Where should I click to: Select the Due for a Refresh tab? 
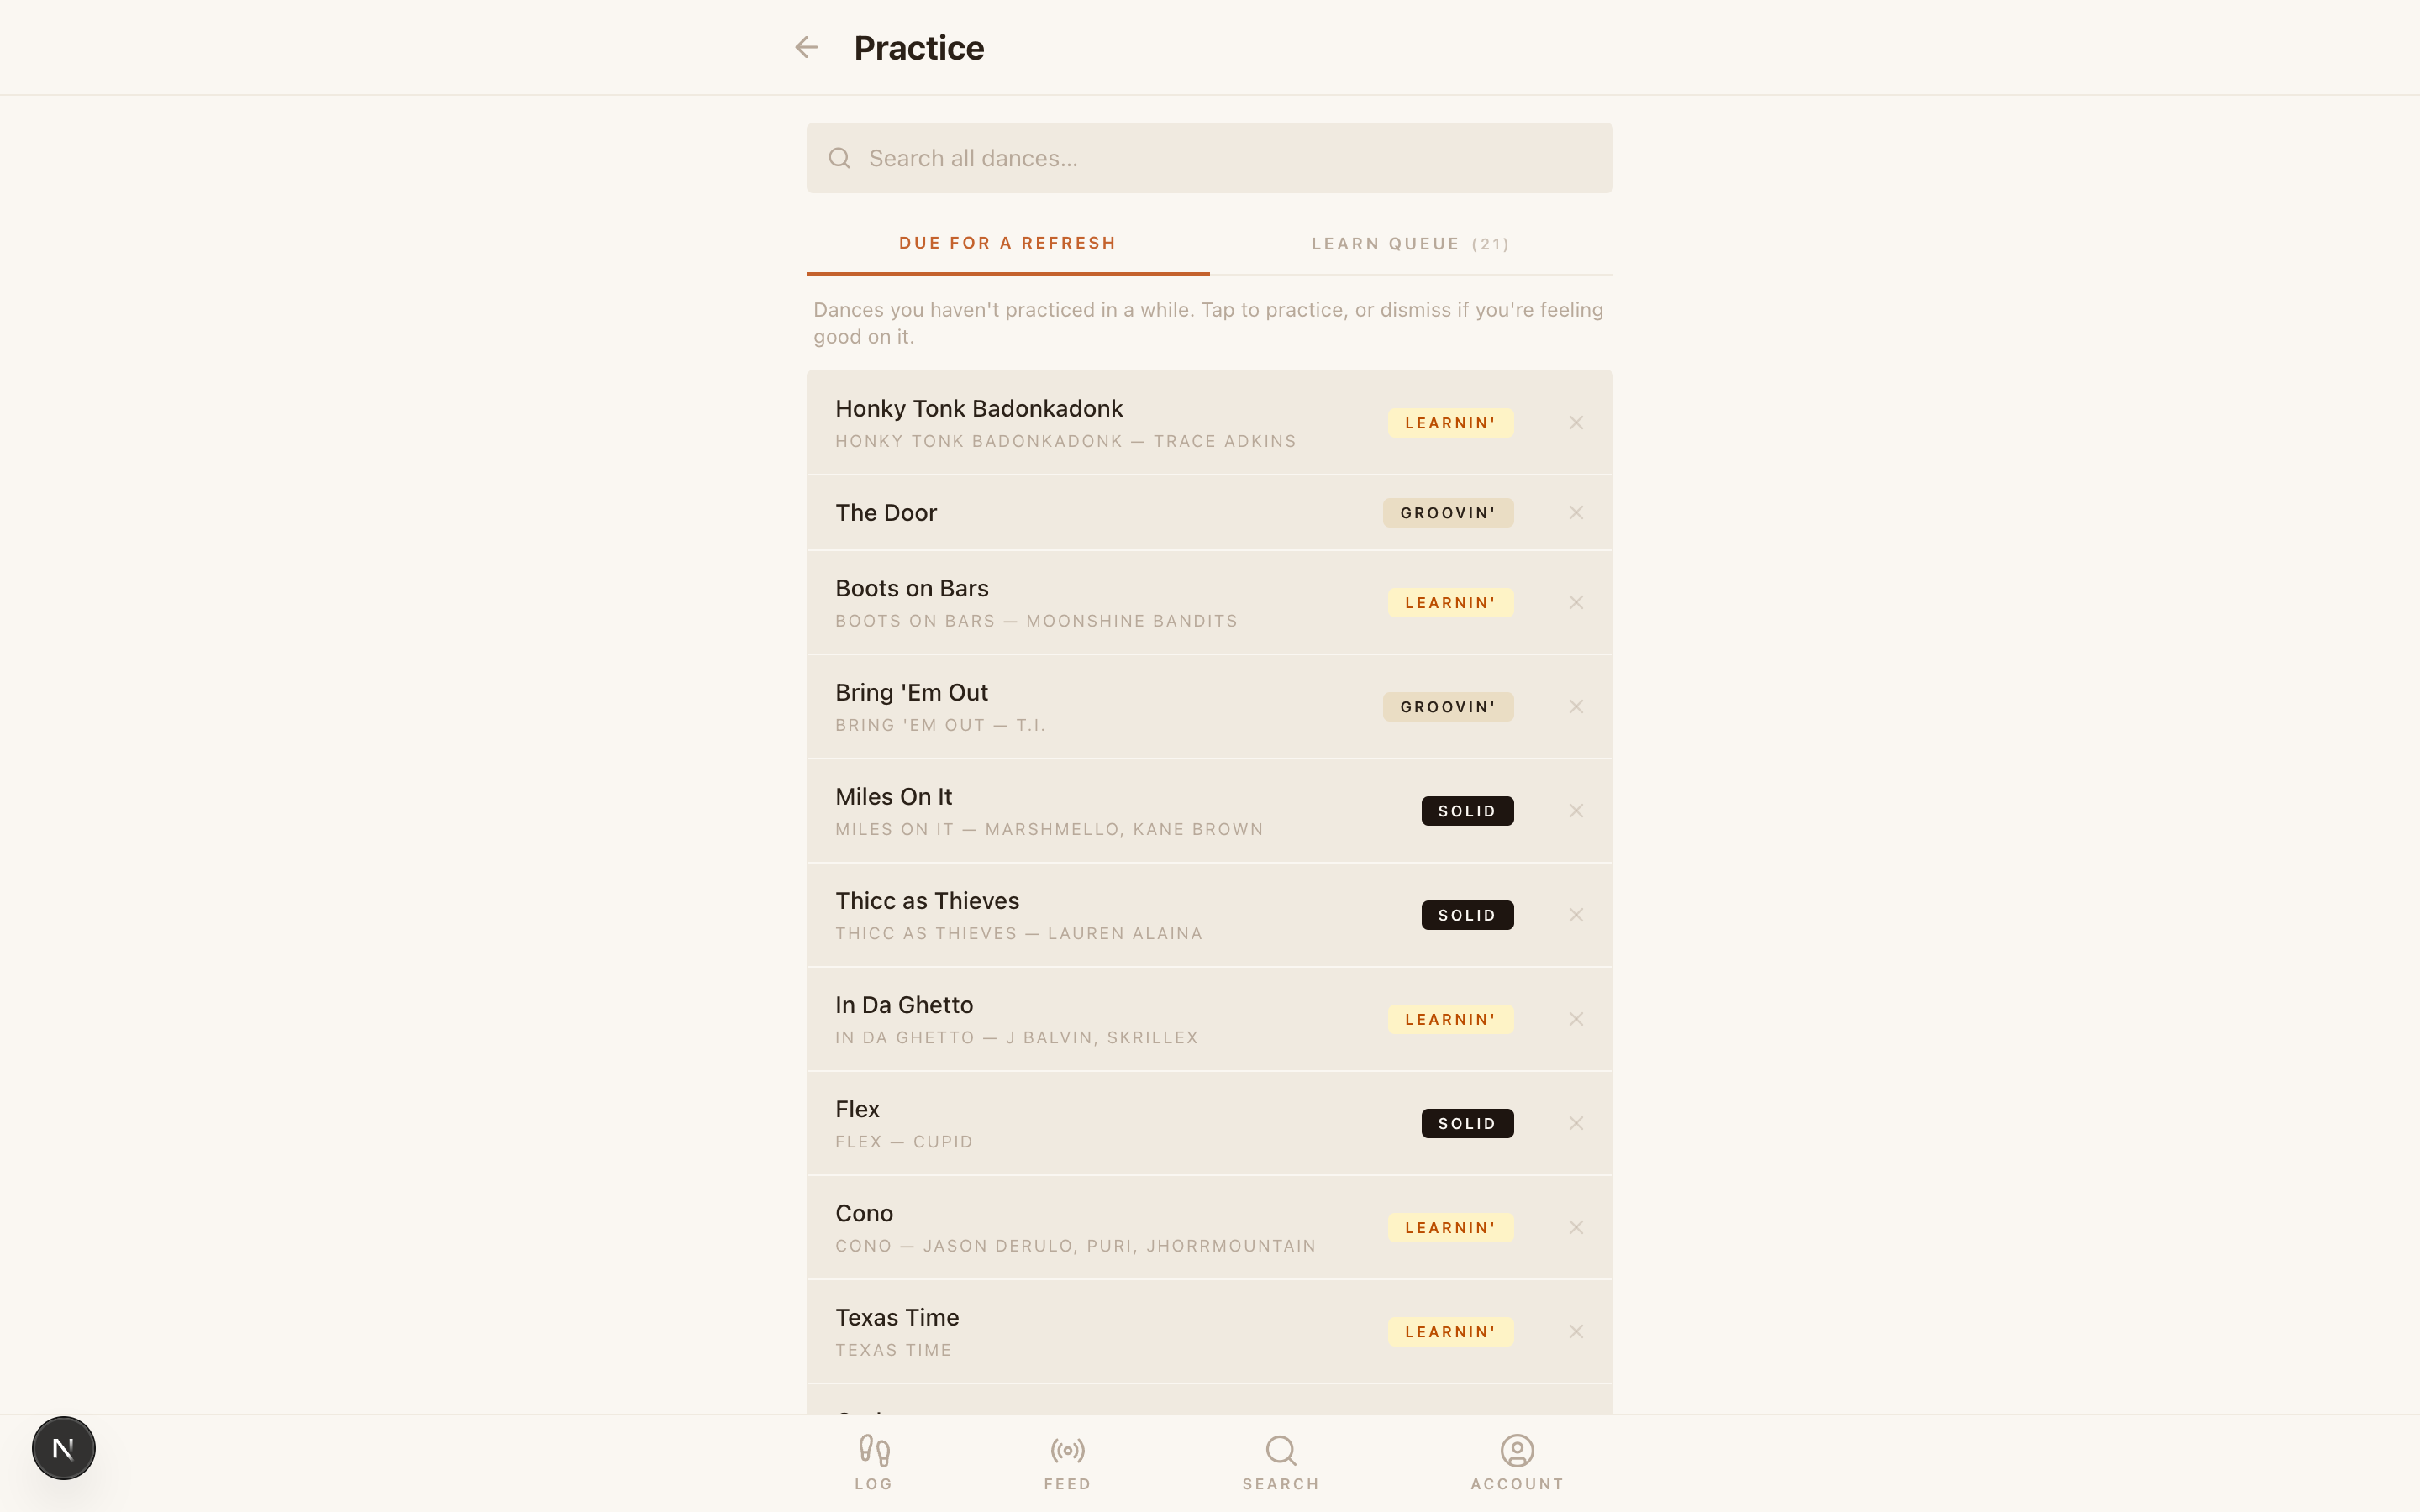click(1007, 243)
